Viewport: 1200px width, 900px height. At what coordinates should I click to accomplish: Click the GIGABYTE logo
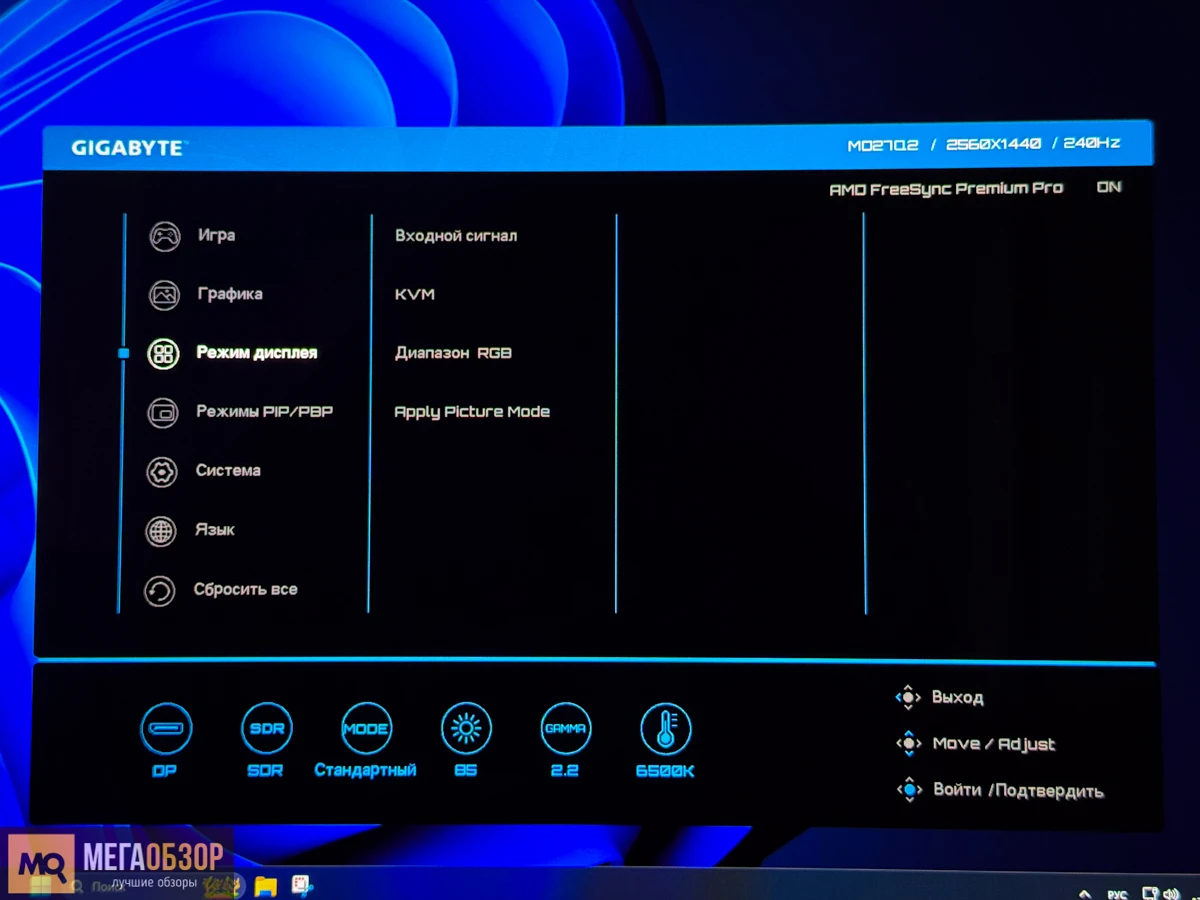pyautogui.click(x=128, y=148)
